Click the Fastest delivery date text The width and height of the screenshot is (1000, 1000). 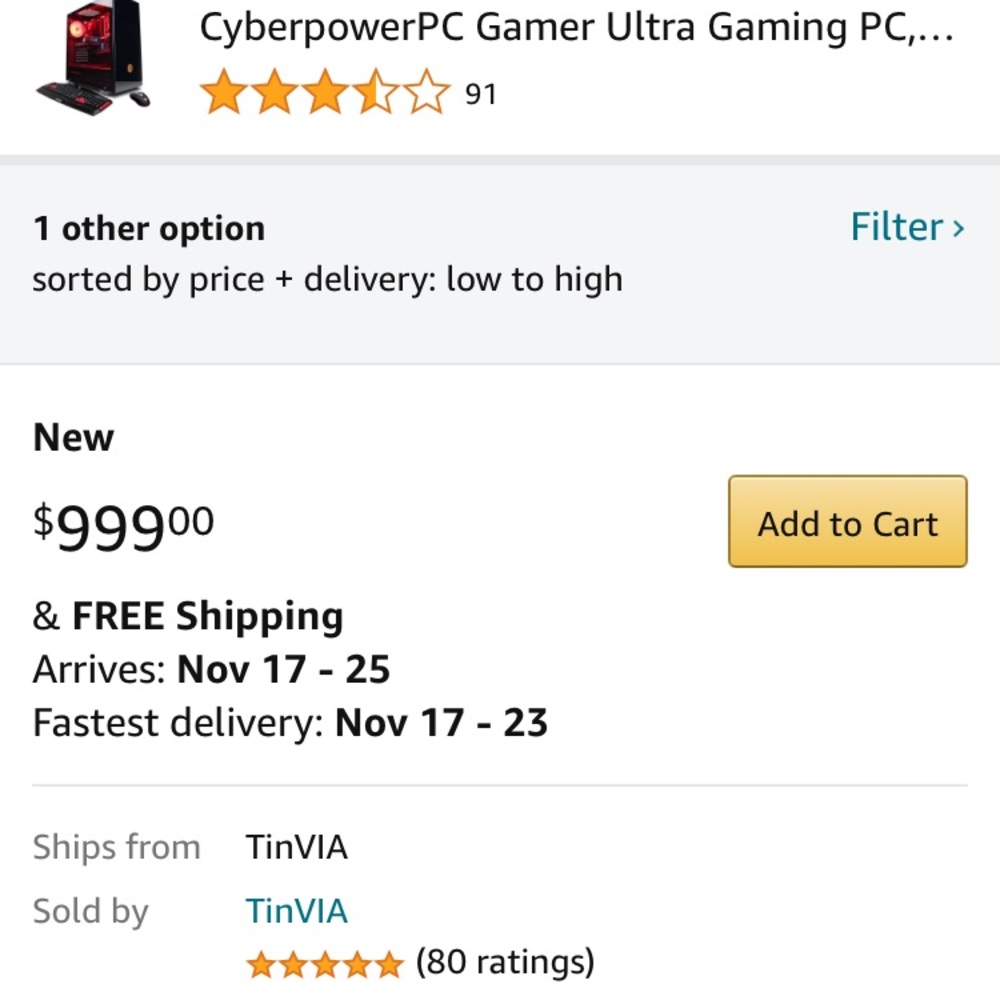(x=443, y=722)
